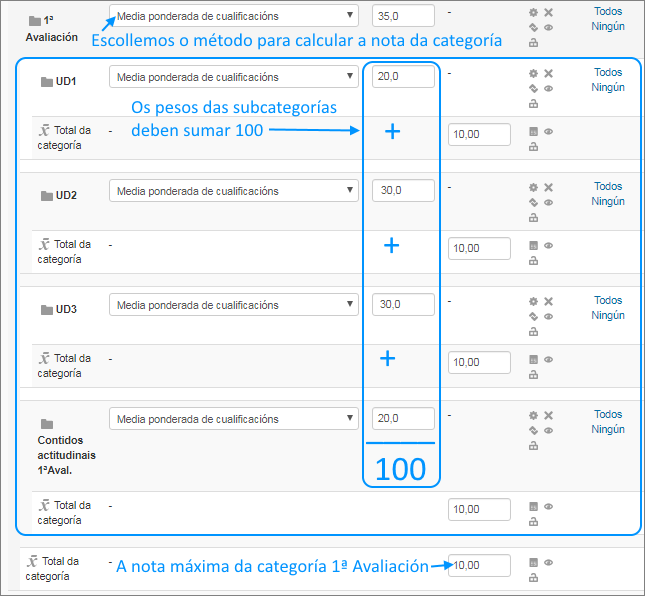Toggle eye visibility for UD1 category
Image resolution: width=645 pixels, height=596 pixels.
548,88
